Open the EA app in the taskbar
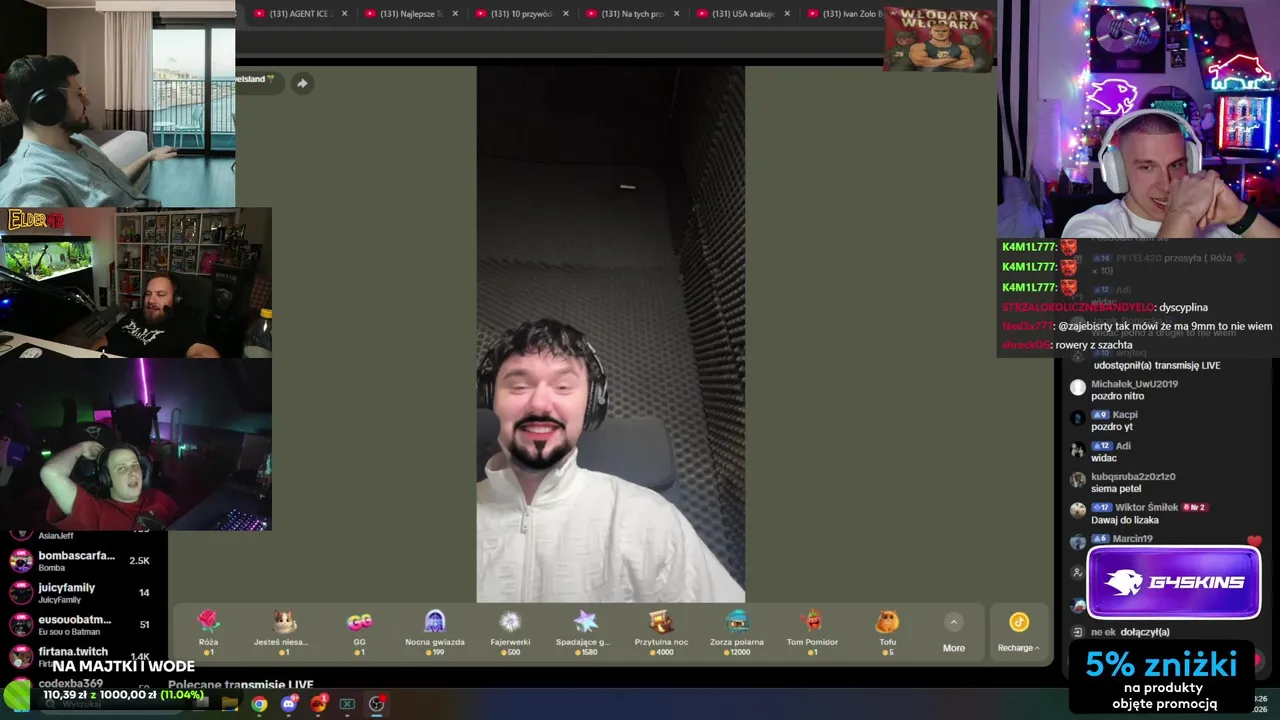The height and width of the screenshot is (720, 1280). (318, 704)
